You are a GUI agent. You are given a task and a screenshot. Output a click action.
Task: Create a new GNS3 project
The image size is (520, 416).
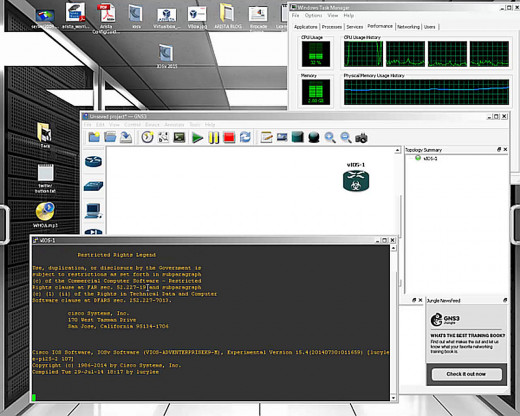94,137
